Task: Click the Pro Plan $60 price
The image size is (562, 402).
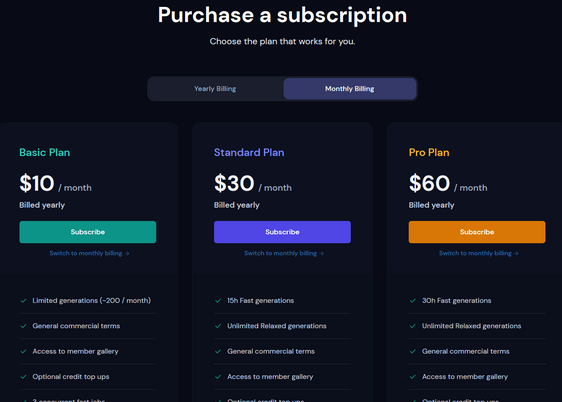Action: [429, 183]
